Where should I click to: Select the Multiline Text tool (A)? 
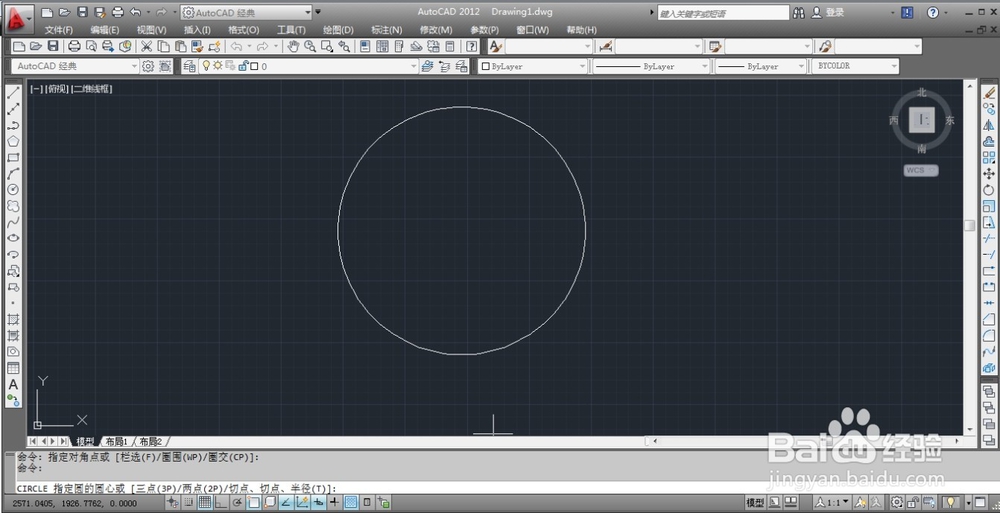13,385
